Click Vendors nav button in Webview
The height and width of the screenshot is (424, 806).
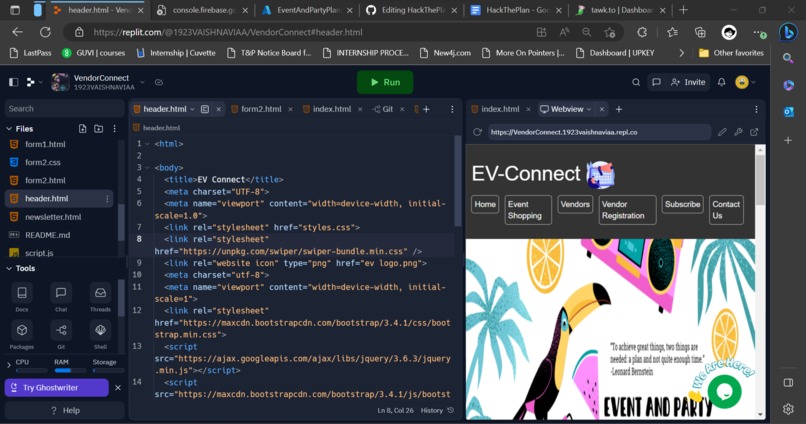(575, 204)
